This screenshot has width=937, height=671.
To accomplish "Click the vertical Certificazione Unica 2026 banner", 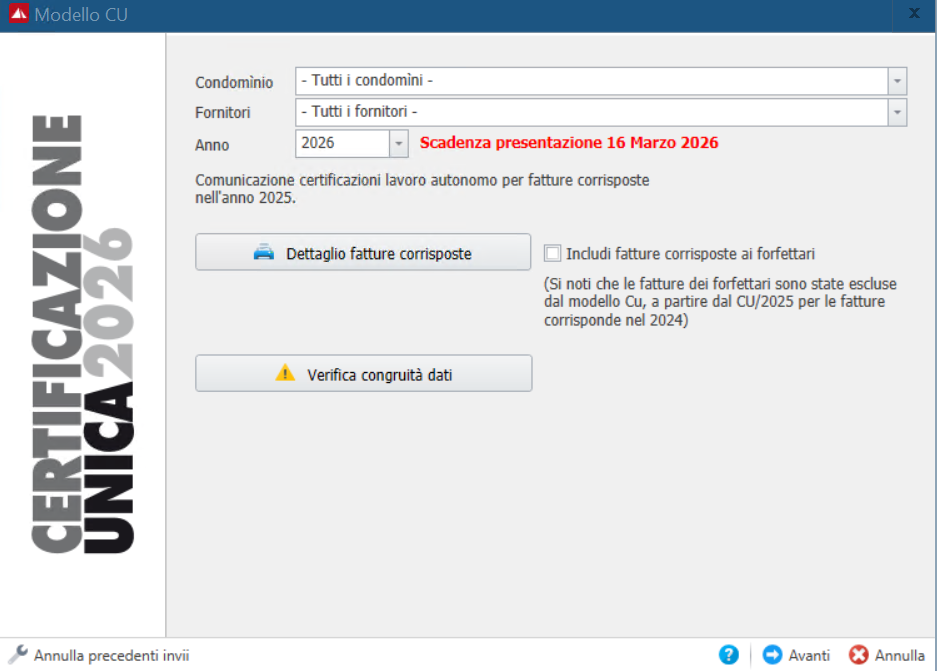I will (x=82, y=335).
